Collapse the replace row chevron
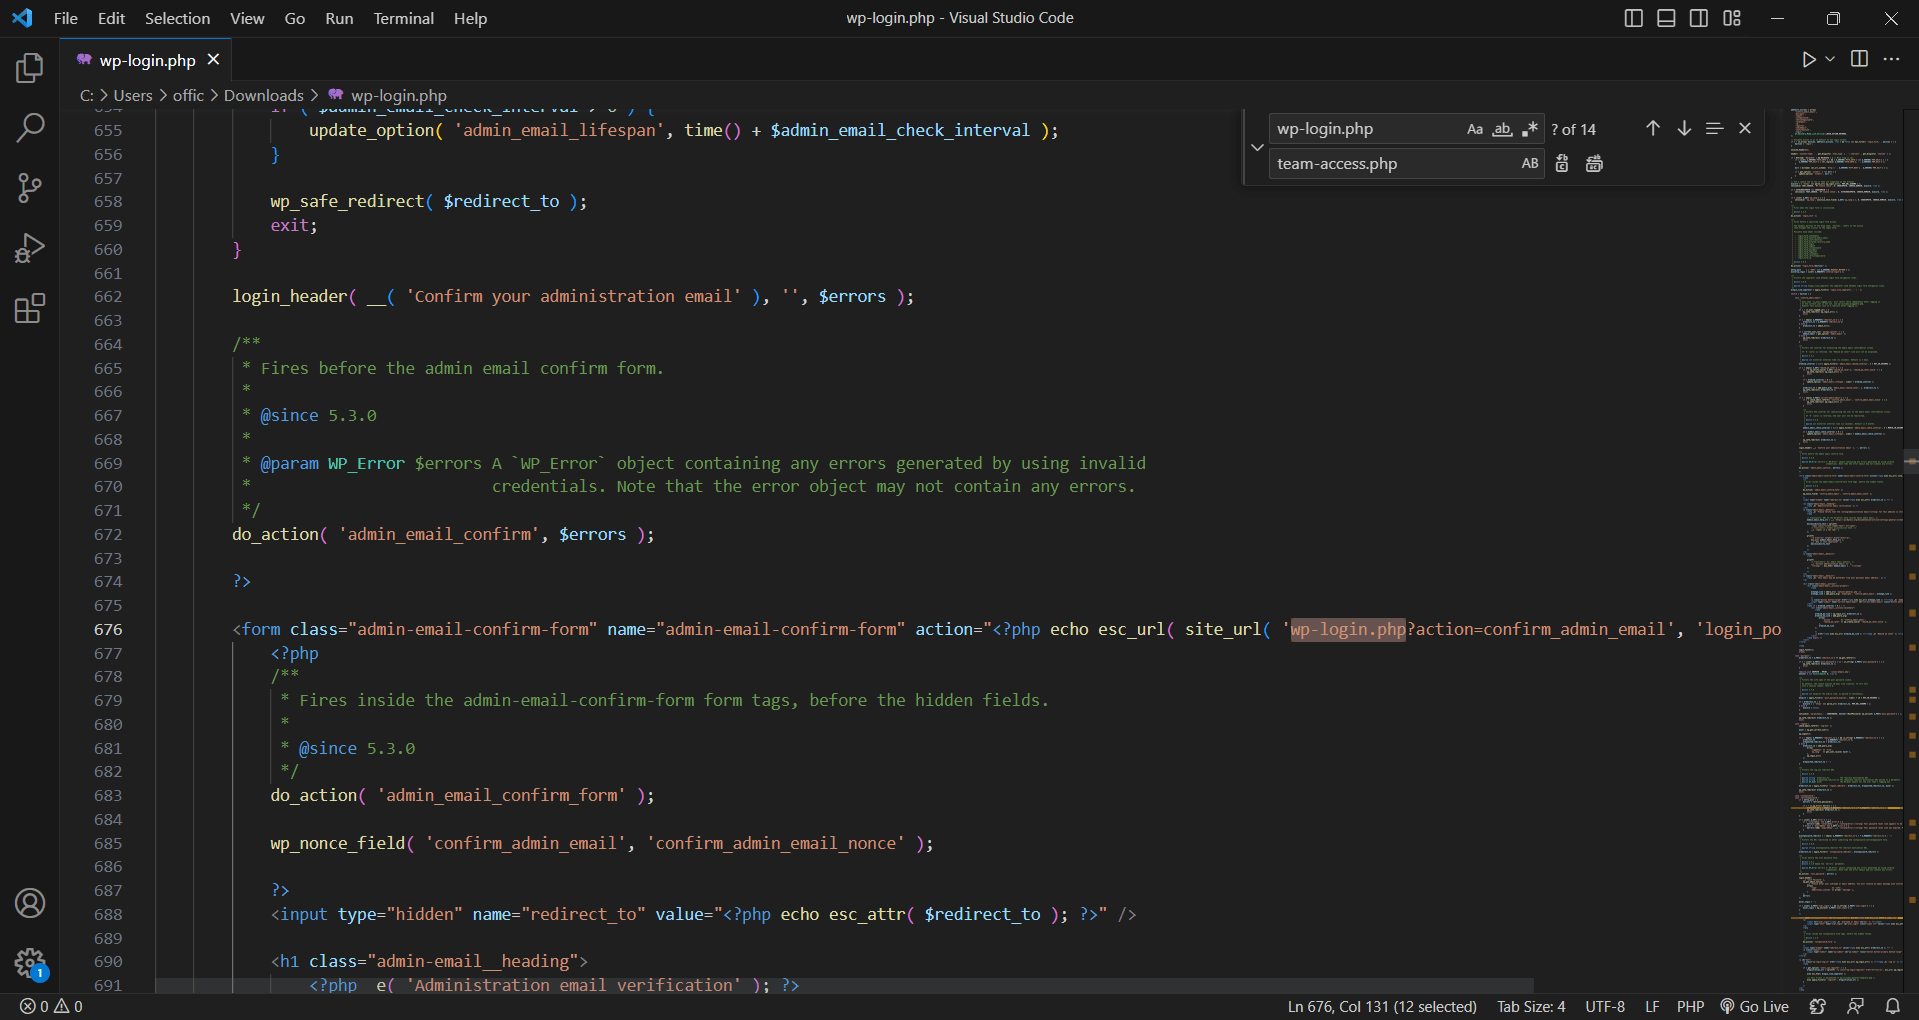1919x1020 pixels. click(1257, 147)
